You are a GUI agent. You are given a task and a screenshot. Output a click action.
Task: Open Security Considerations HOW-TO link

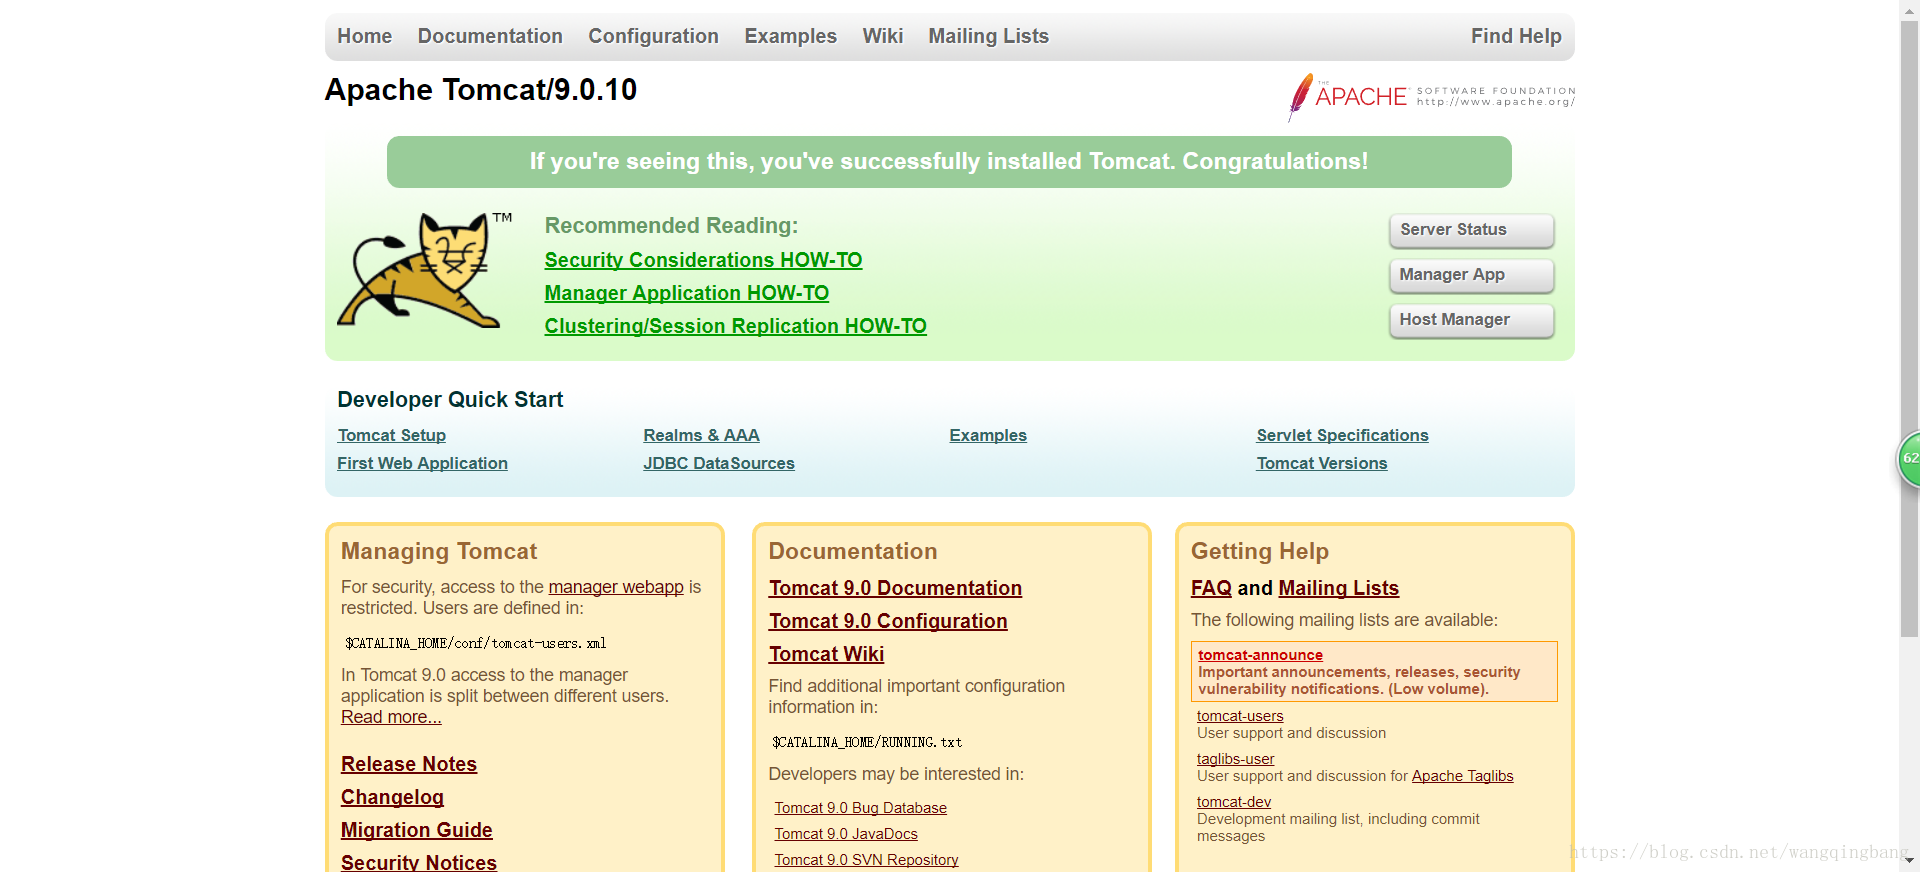point(703,260)
